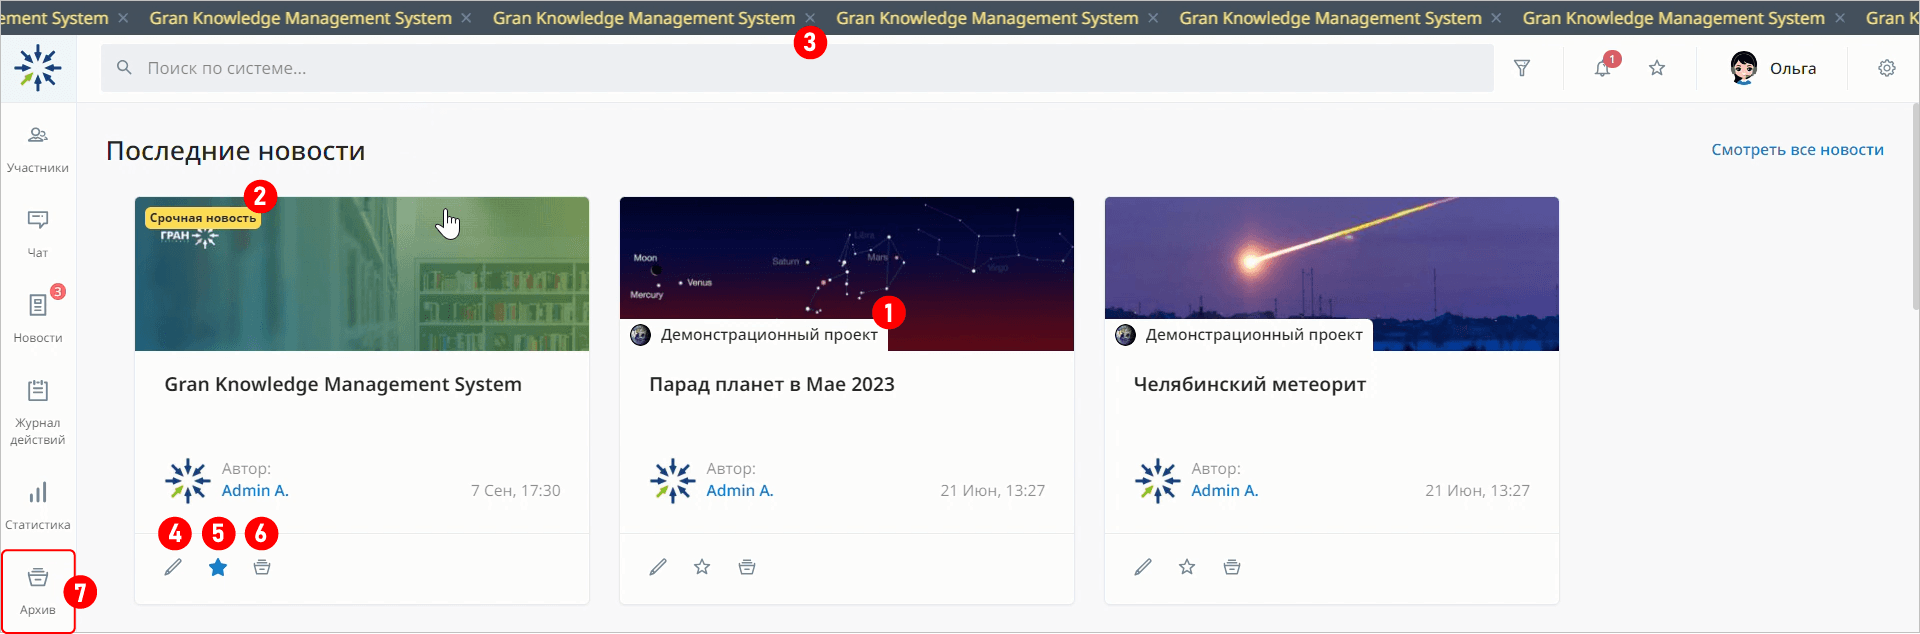Open the Парад планет в Мае 2023 title
Image resolution: width=1920 pixels, height=634 pixels.
(772, 385)
